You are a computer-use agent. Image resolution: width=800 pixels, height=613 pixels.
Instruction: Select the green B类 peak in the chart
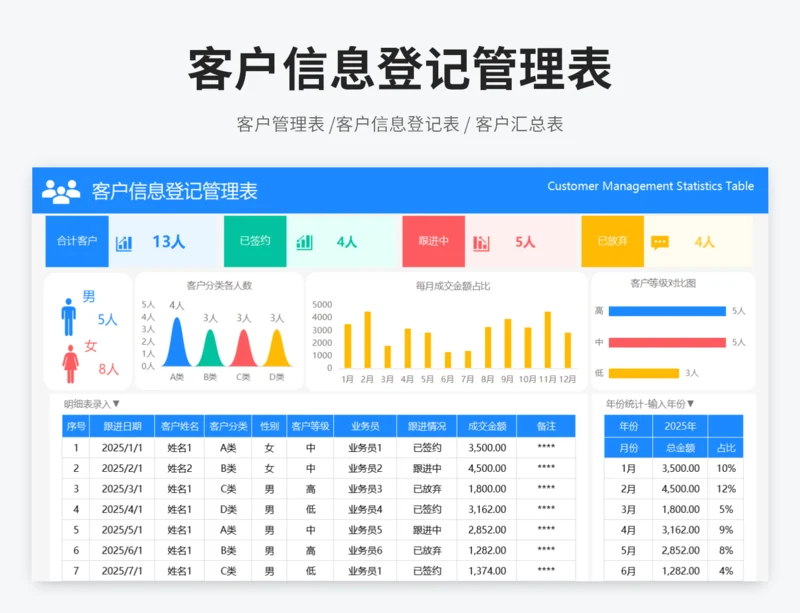click(x=210, y=348)
